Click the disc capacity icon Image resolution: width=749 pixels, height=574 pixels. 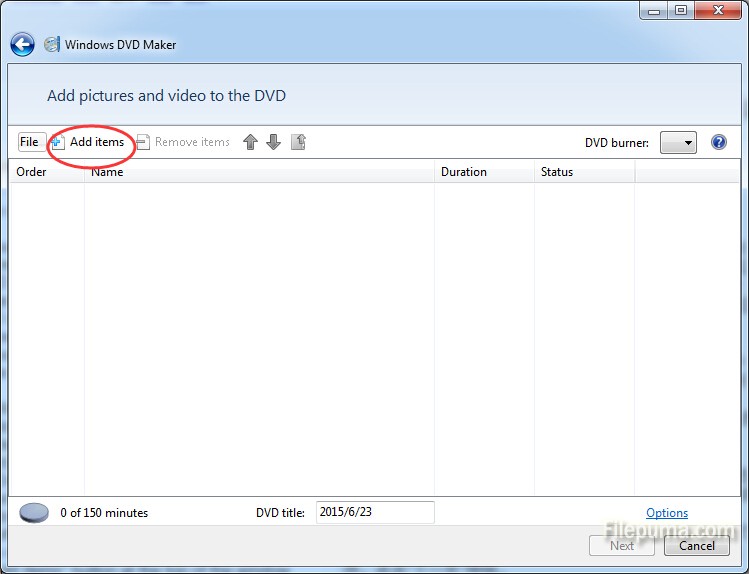pyautogui.click(x=34, y=513)
